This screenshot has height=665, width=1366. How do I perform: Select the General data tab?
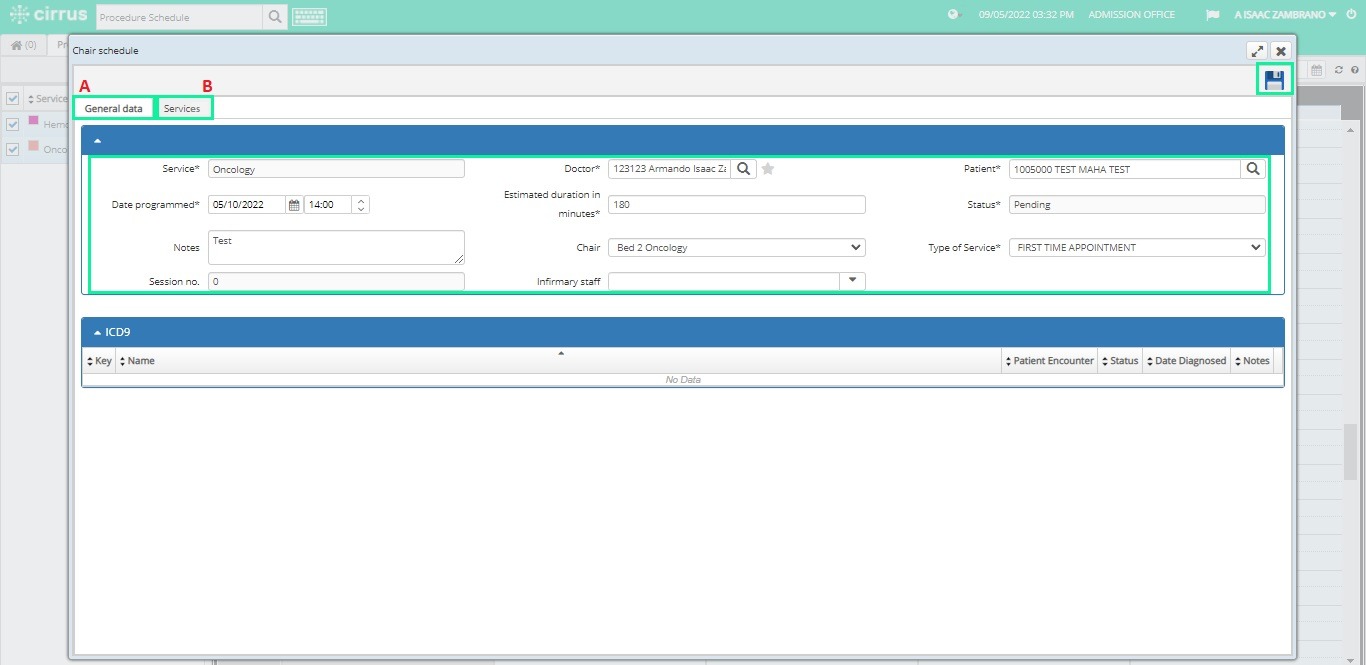click(x=113, y=108)
